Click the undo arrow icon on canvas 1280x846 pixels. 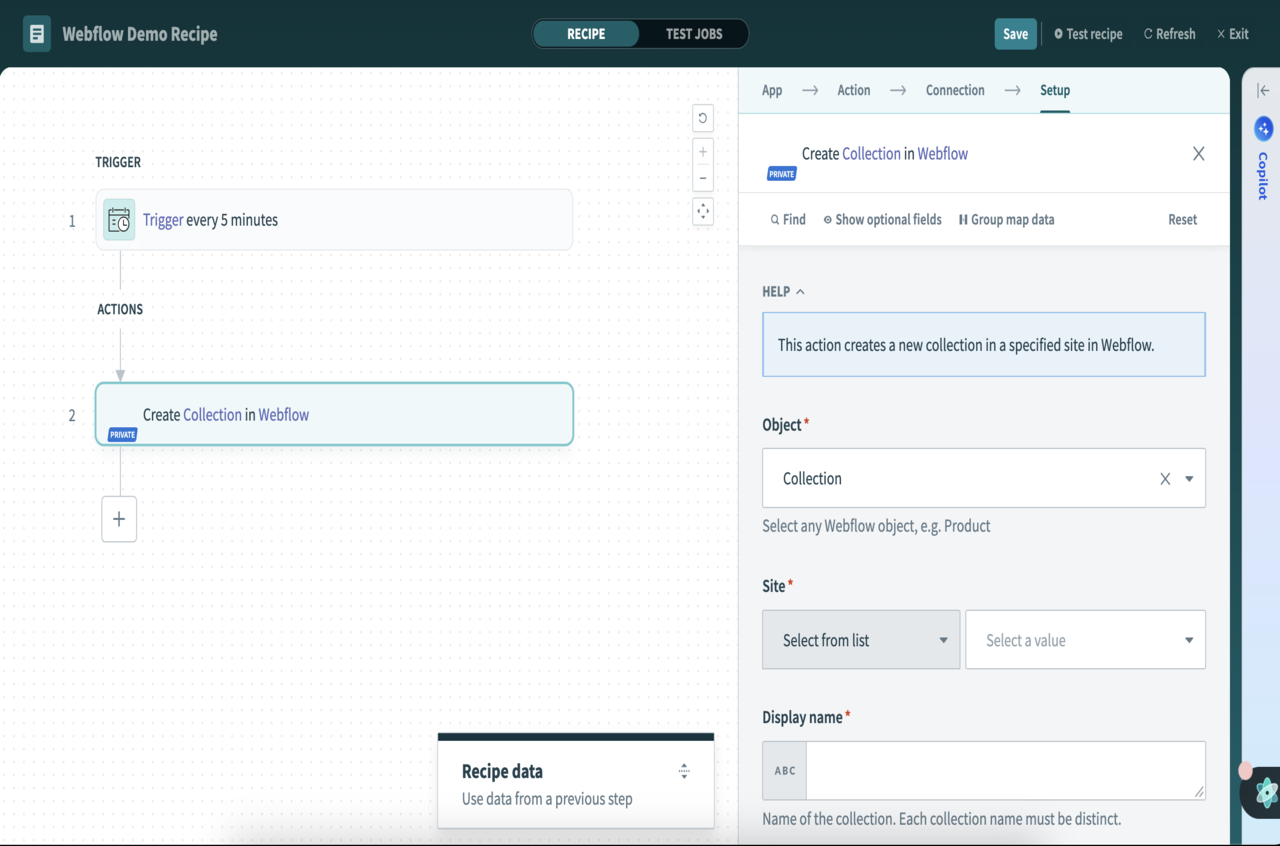pos(703,118)
